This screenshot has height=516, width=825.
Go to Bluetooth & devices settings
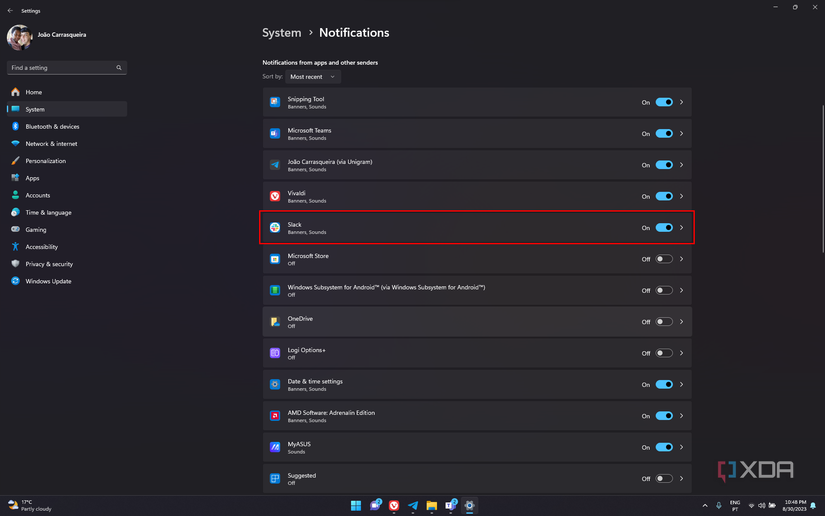(52, 127)
